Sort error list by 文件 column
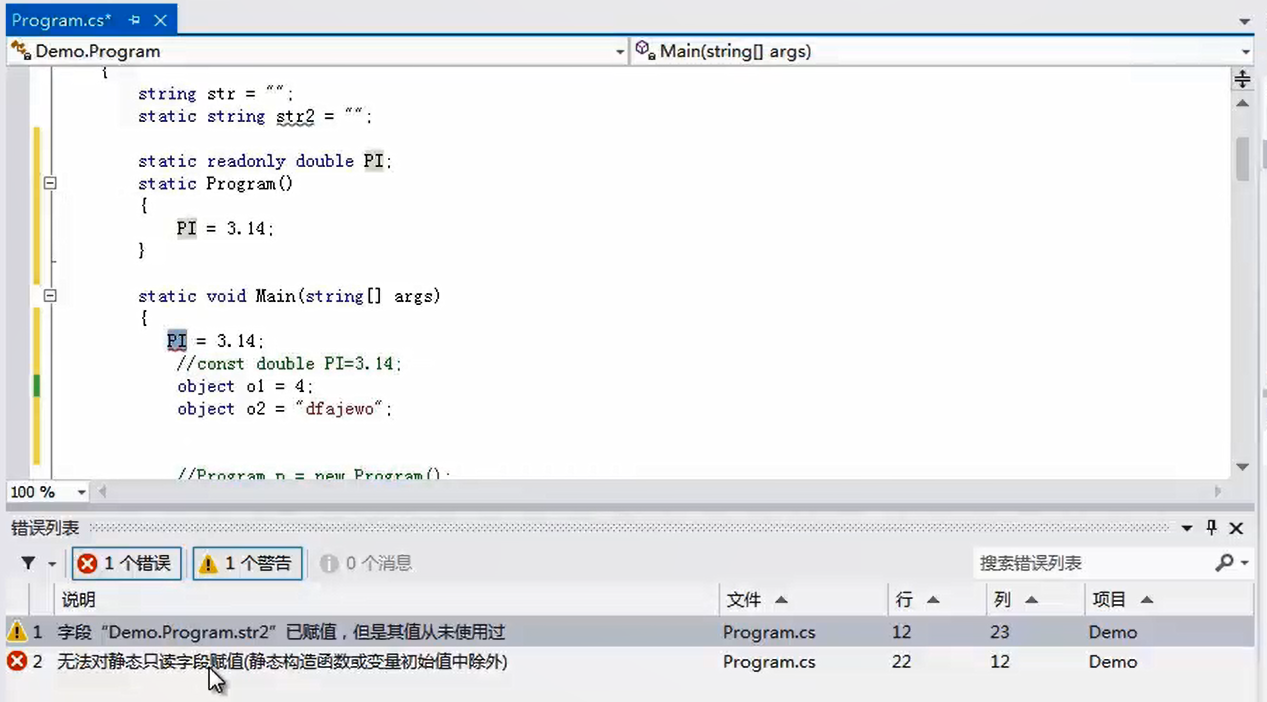Image resolution: width=1267 pixels, height=702 pixels. 755,600
